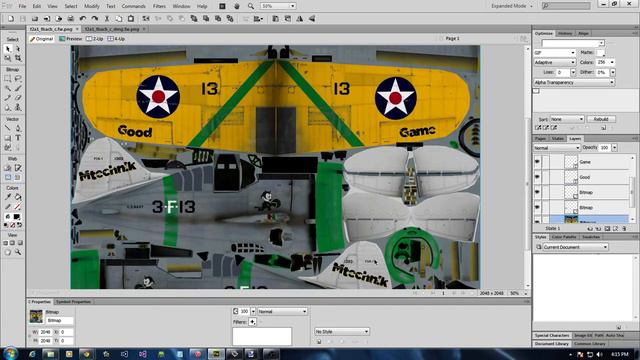The height and width of the screenshot is (360, 640).
Task: Open the Sort None dropdown
Action: point(567,119)
